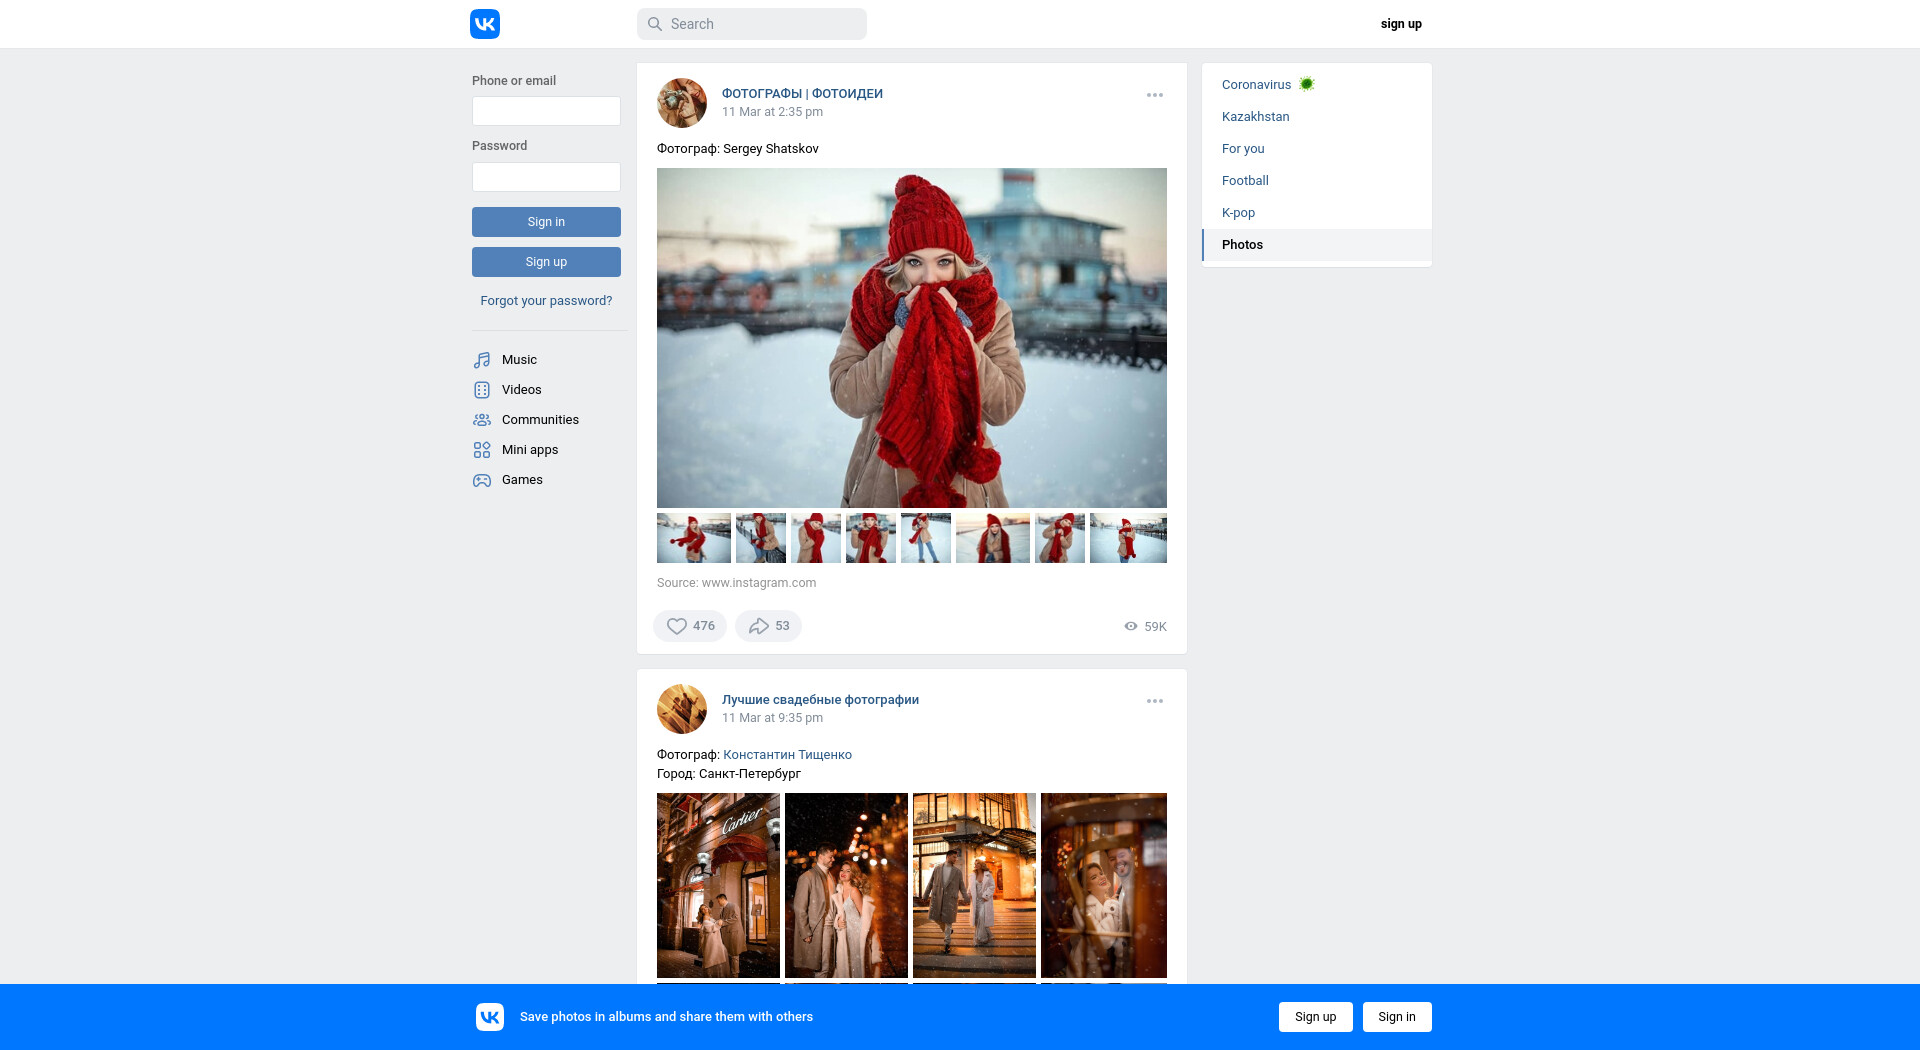Click the www.instagram.com source link
Viewport: 1920px width, 1050px height.
coord(759,583)
